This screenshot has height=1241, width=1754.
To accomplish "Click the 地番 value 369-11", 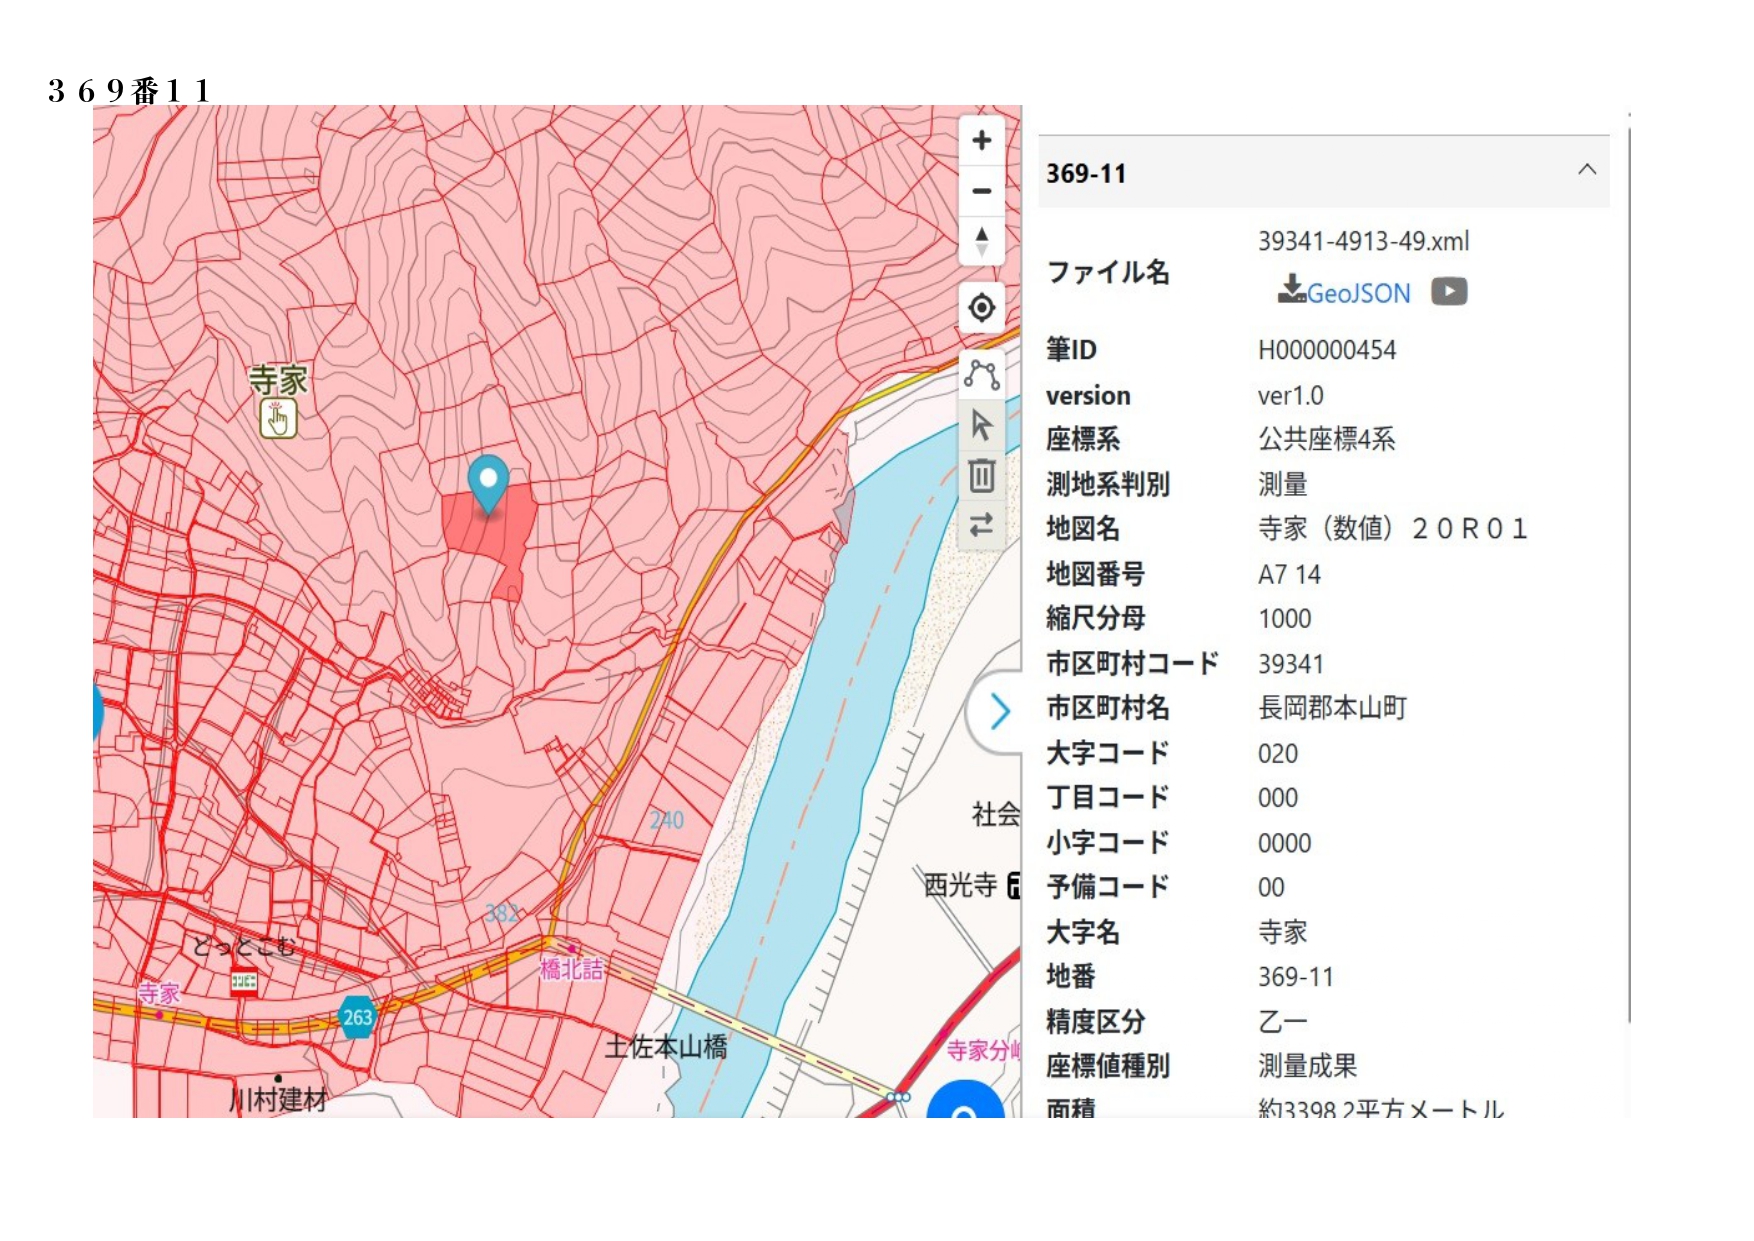I will click(1295, 977).
